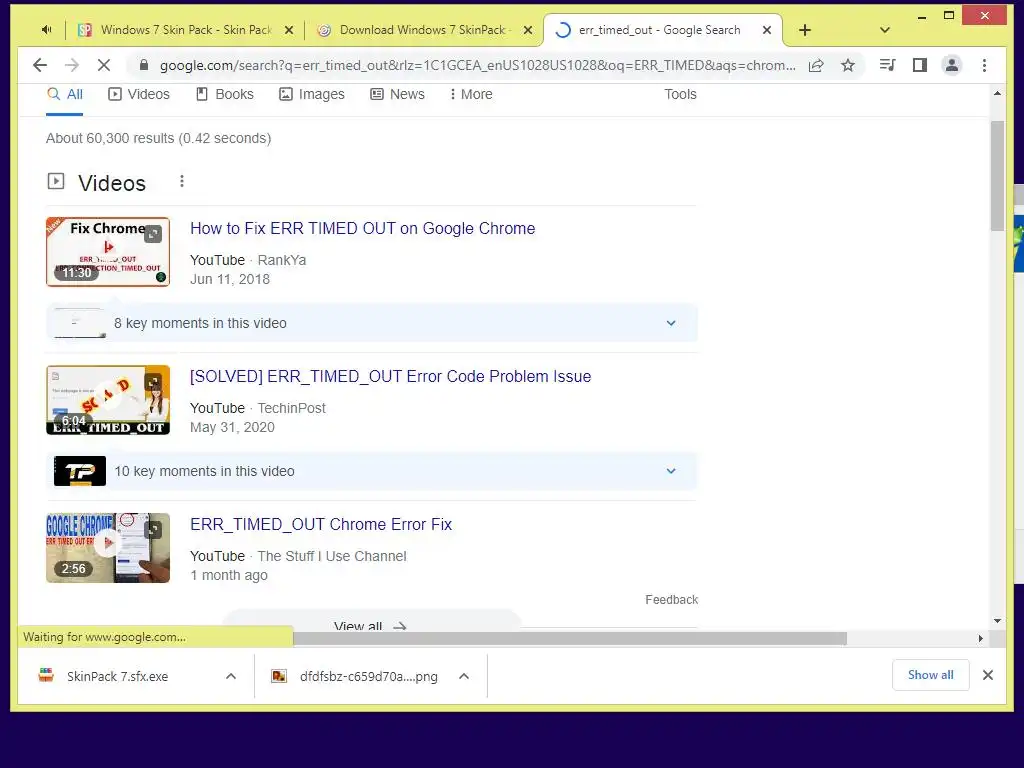This screenshot has width=1024, height=768.
Task: Open [SOLVED] ERR_TIMED_OUT Error Code link
Action: coord(391,377)
